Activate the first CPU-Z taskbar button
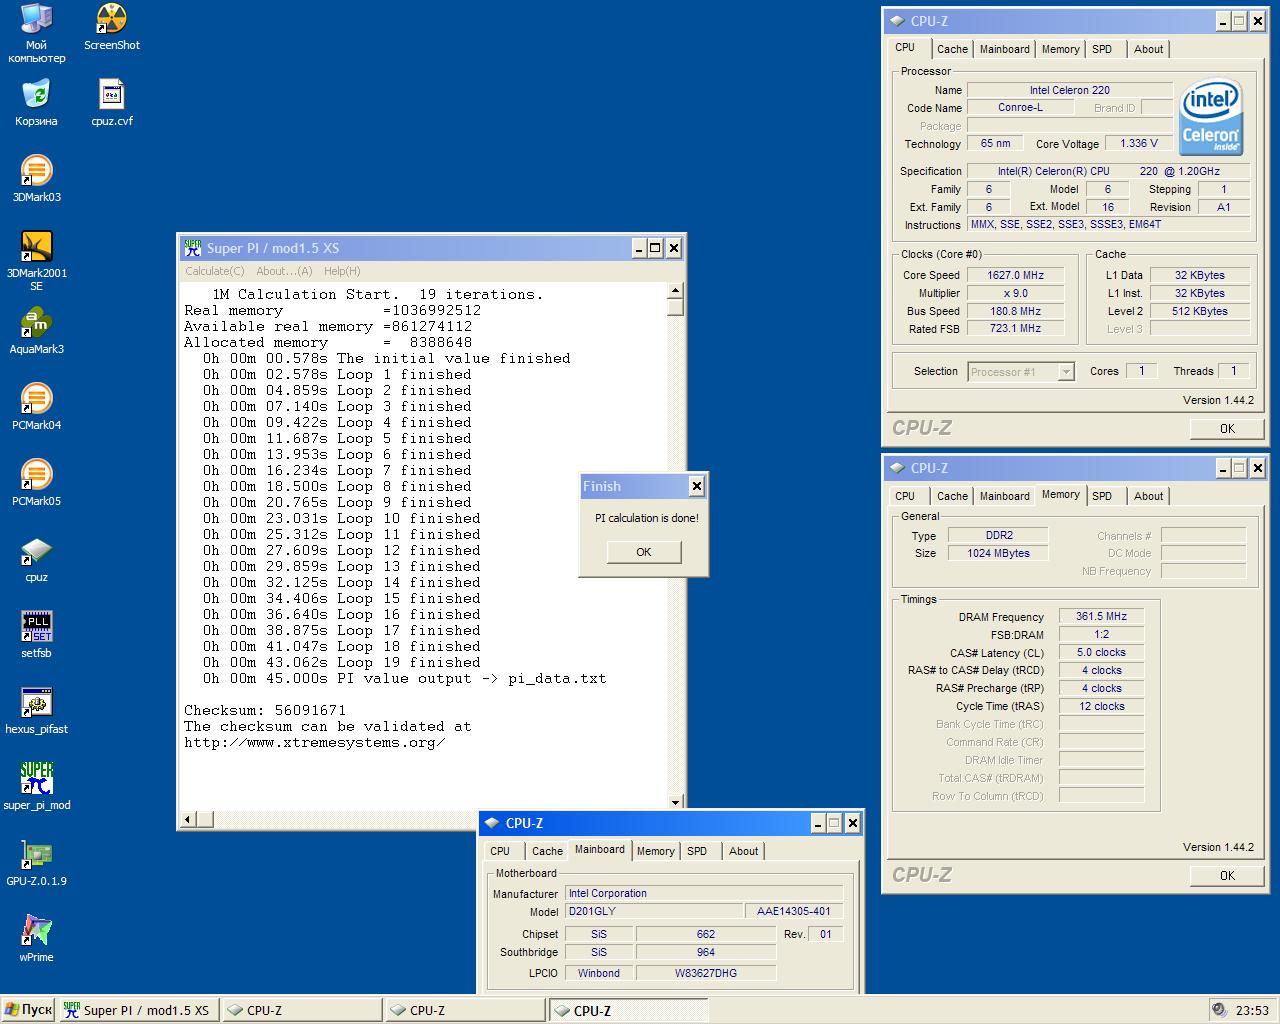Viewport: 1280px width, 1024px height. tap(302, 1010)
